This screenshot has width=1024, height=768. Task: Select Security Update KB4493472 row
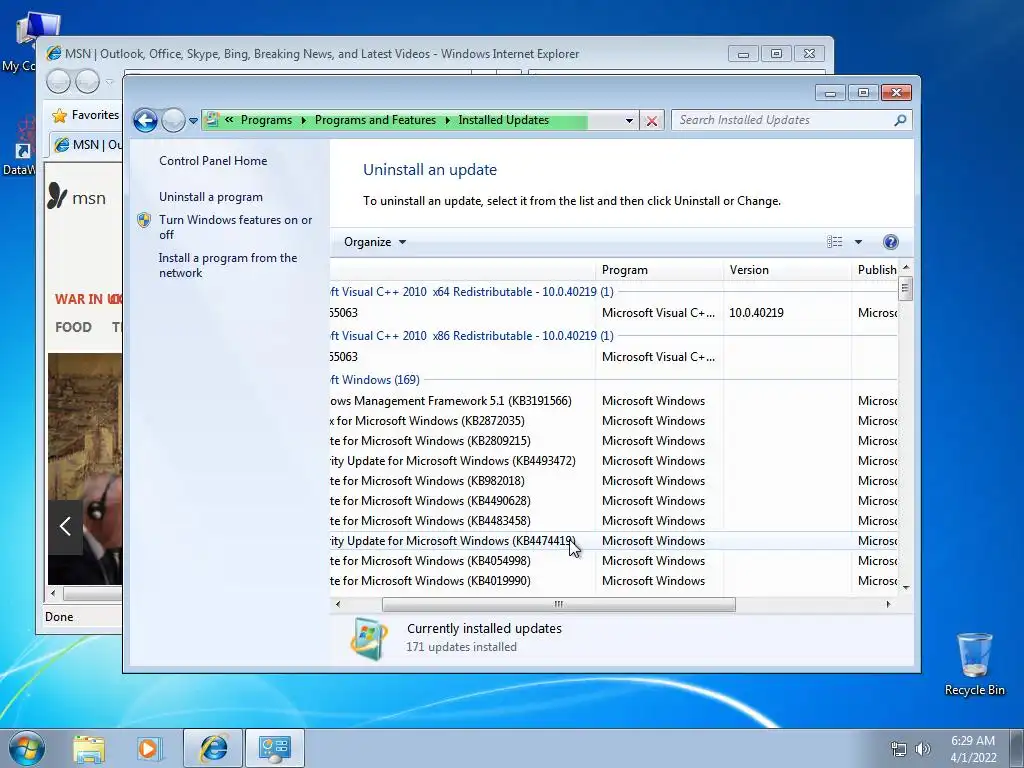pyautogui.click(x=614, y=461)
